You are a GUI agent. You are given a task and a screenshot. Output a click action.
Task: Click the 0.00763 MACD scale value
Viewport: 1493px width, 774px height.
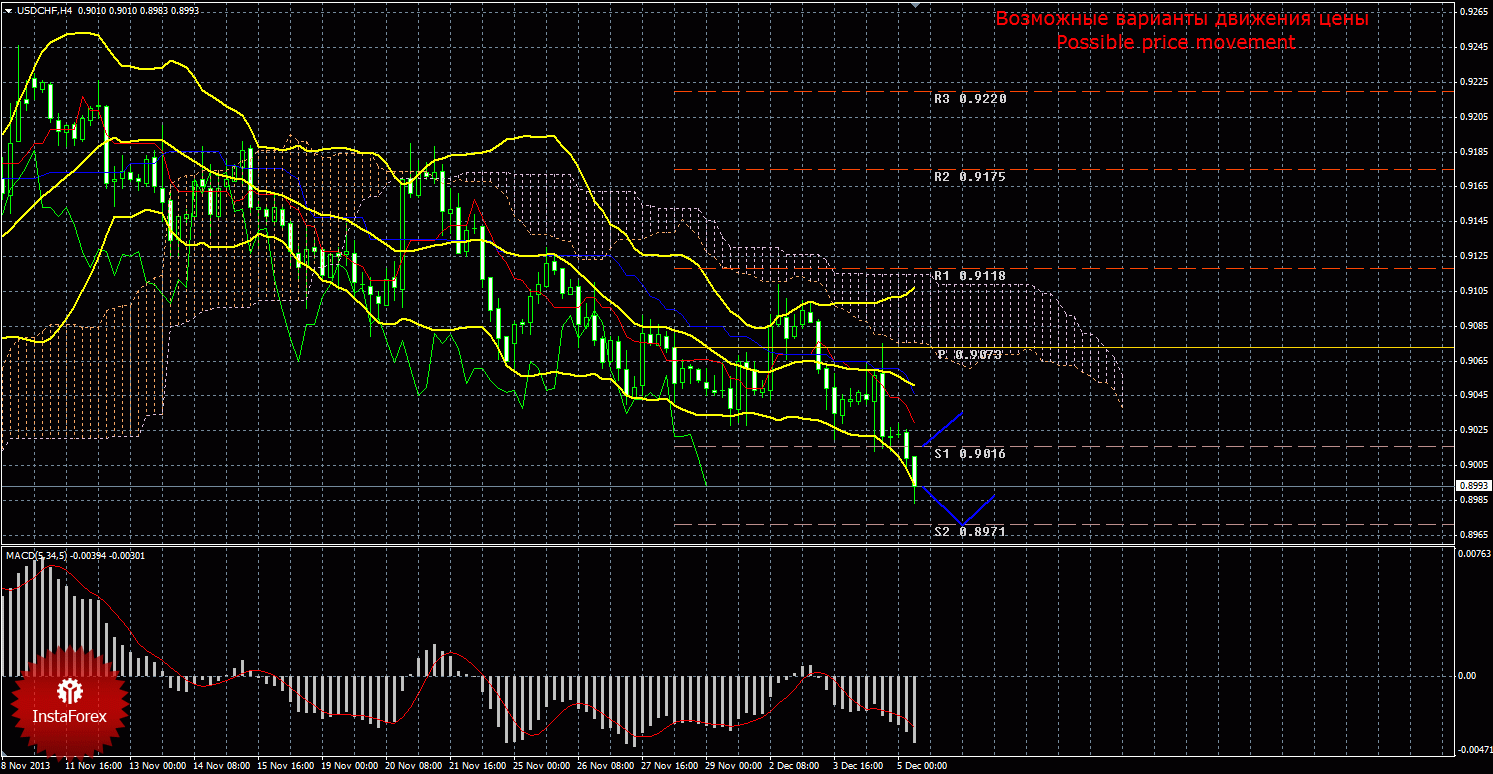pyautogui.click(x=1473, y=553)
